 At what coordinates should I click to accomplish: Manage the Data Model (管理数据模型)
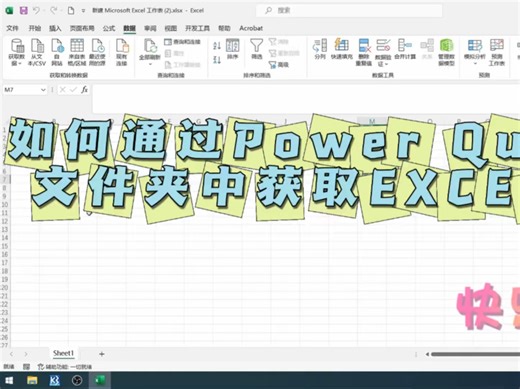[x=446, y=52]
